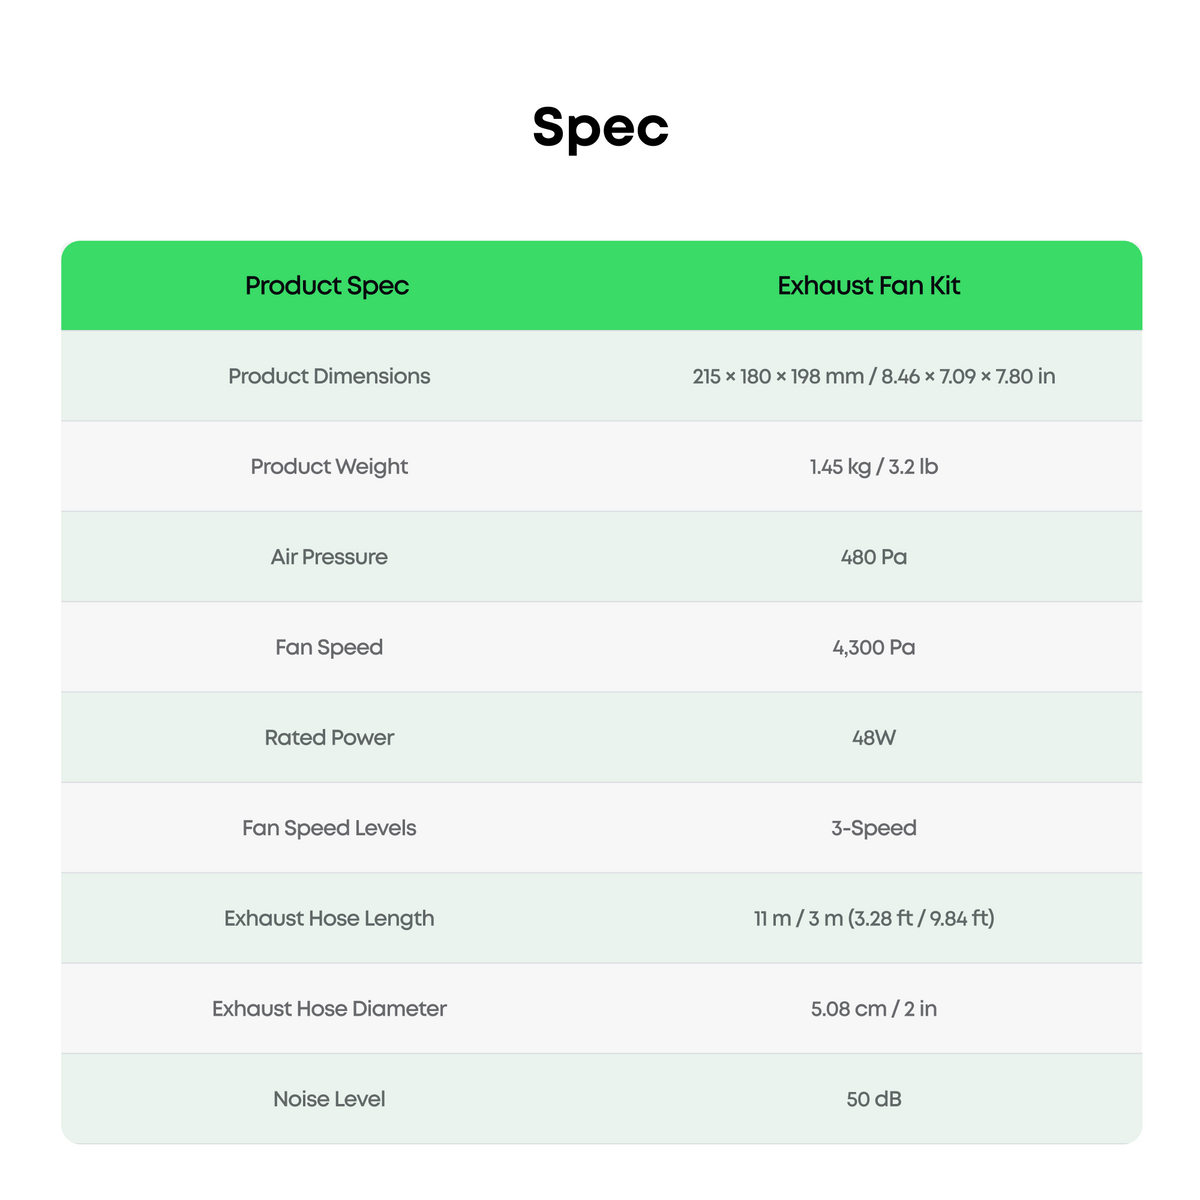Click the Fan Speed Levels label
1200x1200 pixels.
pos(329,828)
